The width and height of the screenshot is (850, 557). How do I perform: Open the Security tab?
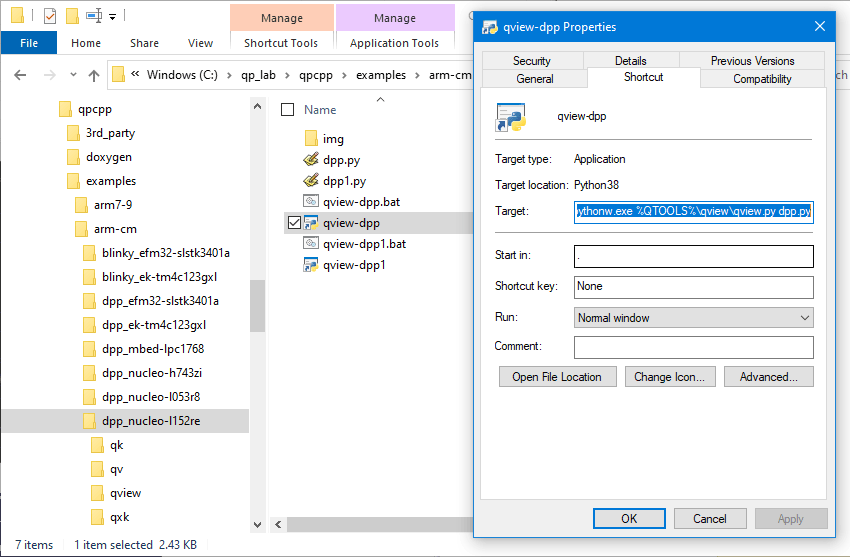[532, 61]
